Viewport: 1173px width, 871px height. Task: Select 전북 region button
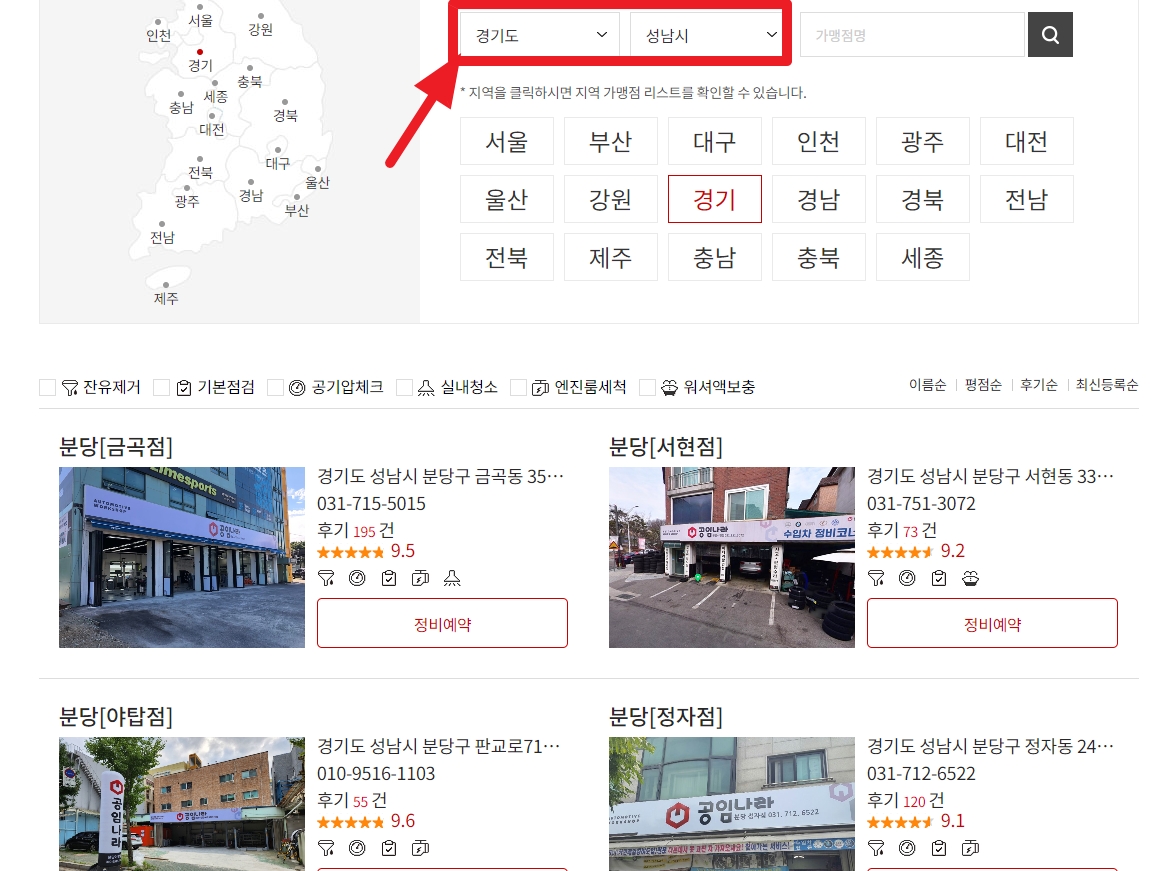click(506, 257)
